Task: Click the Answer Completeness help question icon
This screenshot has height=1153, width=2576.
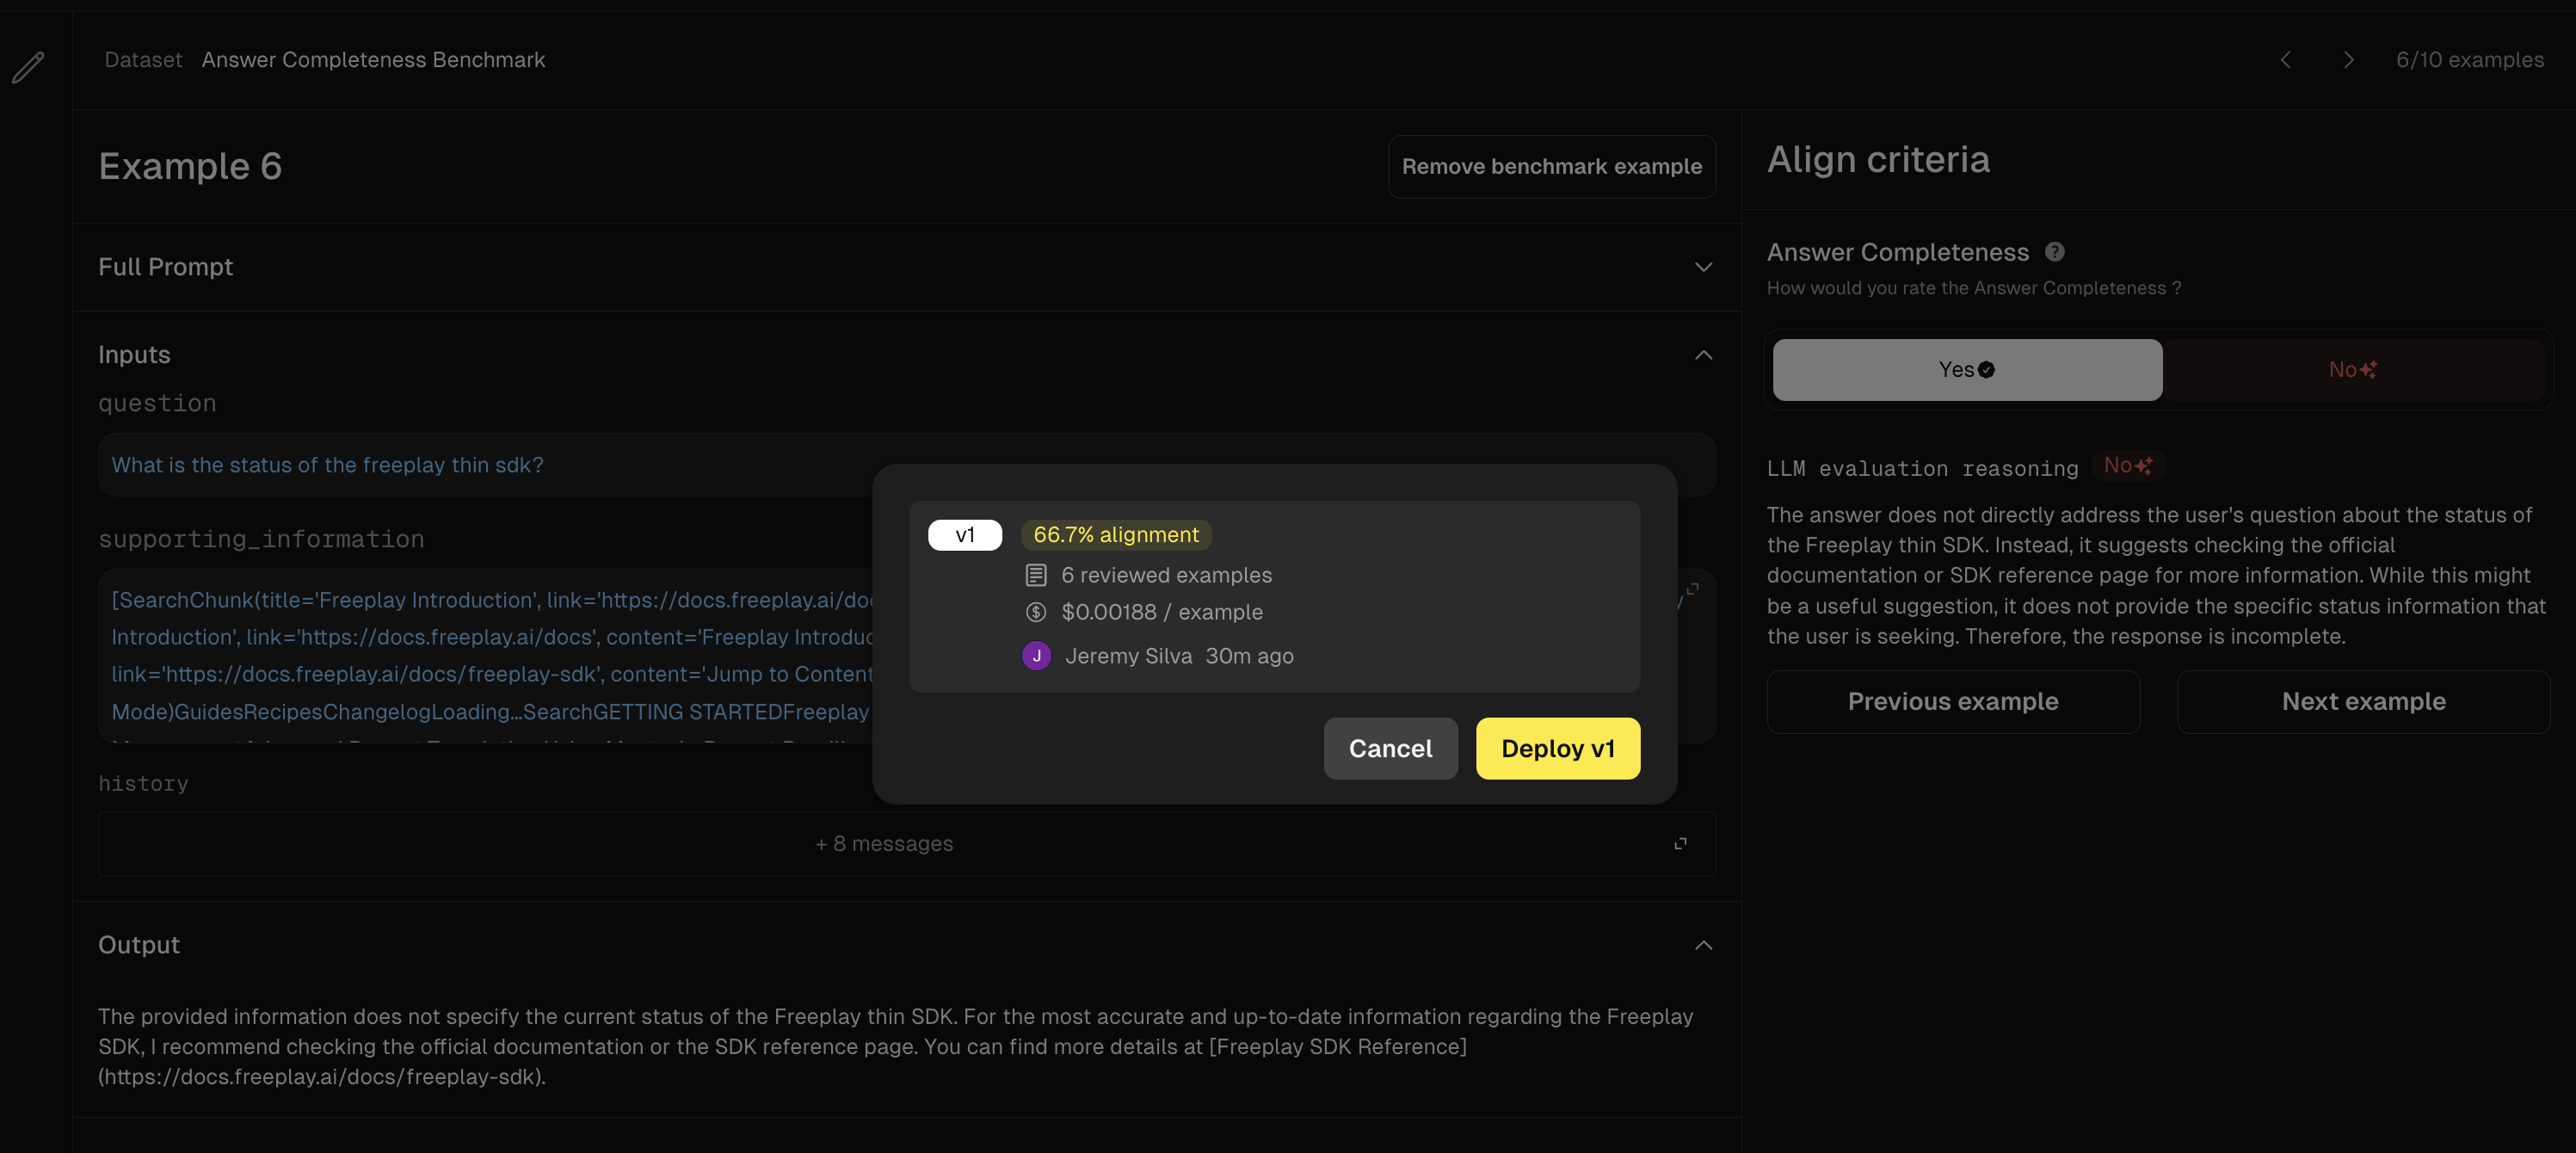Action: 2054,252
